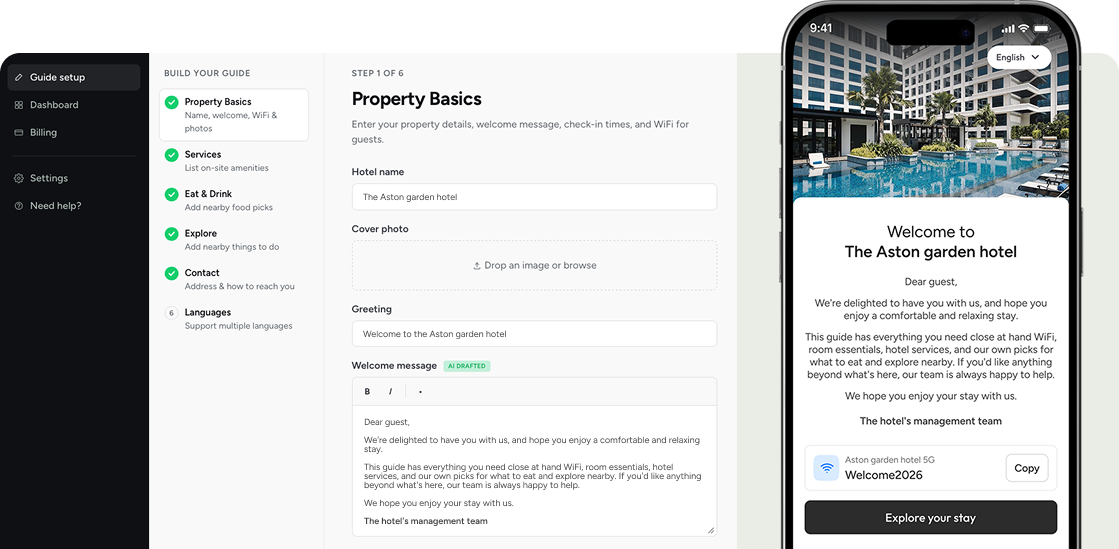
Task: Click the Need help question mark icon
Action: pos(19,206)
